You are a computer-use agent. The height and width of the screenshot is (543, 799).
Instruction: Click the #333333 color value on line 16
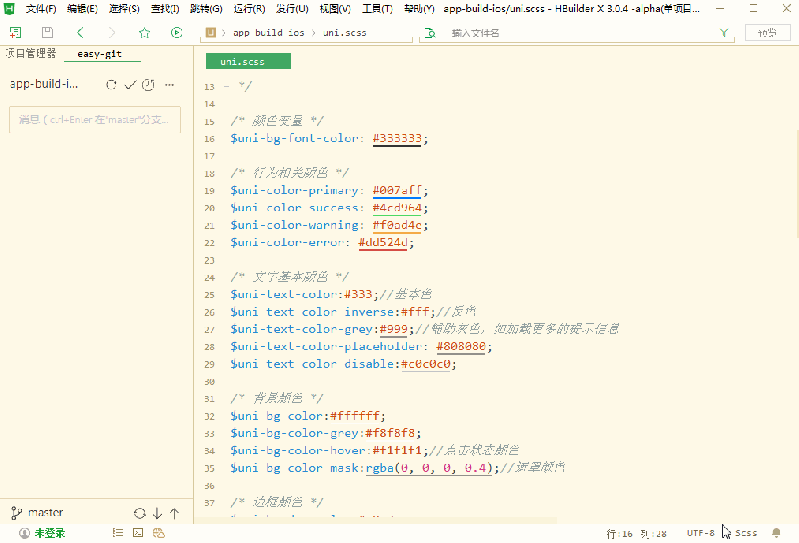click(397, 139)
